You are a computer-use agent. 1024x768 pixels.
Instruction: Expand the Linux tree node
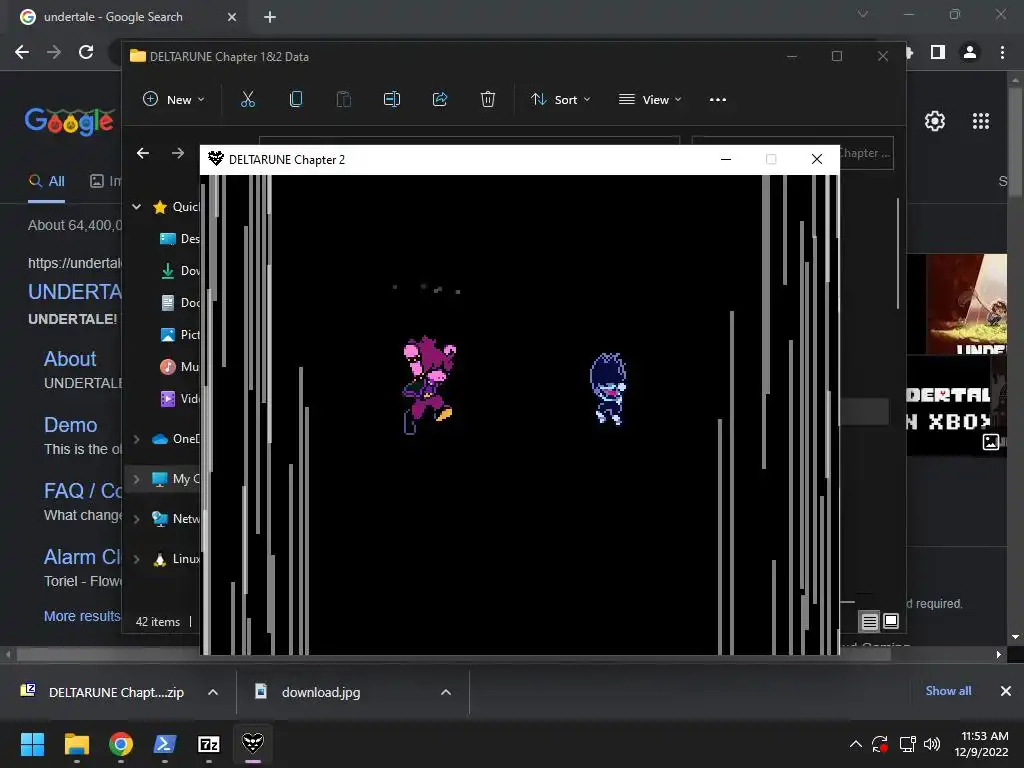(136, 559)
